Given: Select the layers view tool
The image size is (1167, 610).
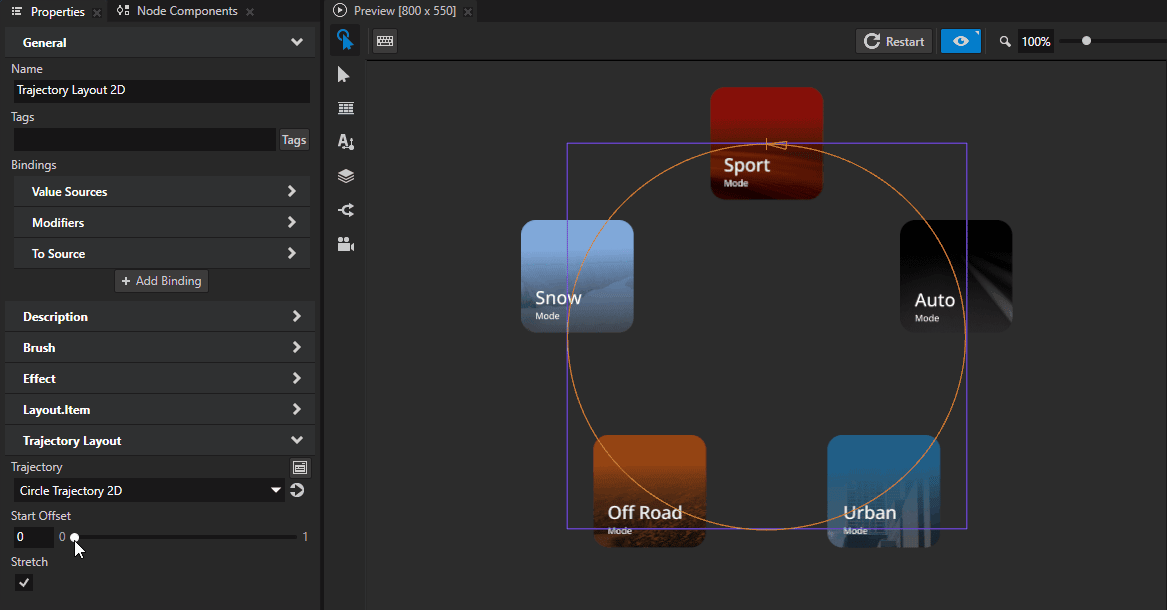Looking at the screenshot, I should [x=345, y=175].
